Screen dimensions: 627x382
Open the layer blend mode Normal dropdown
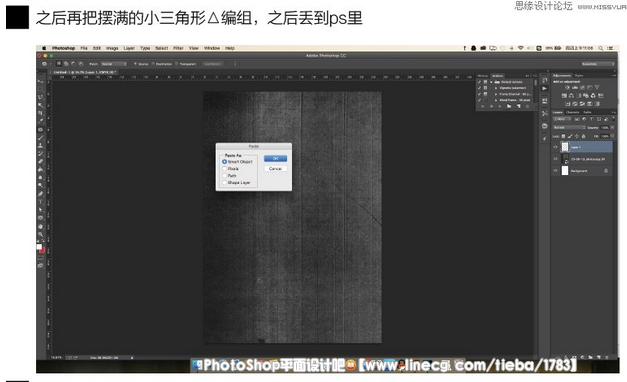pos(569,128)
